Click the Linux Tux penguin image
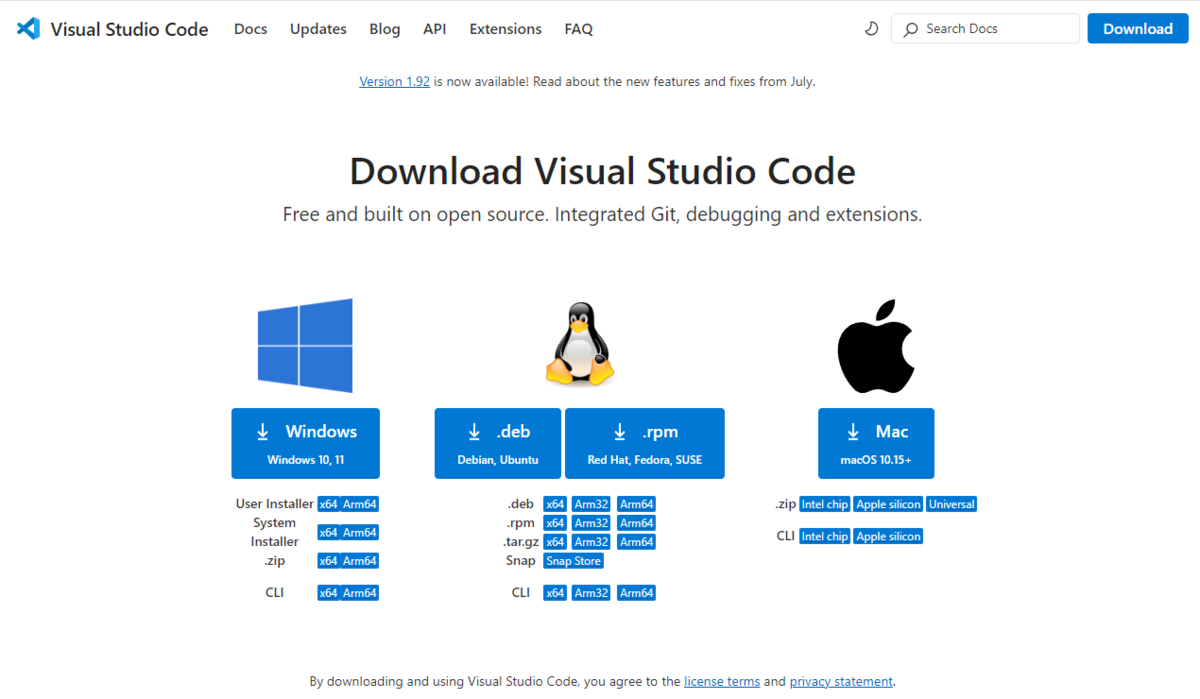Image resolution: width=1200 pixels, height=699 pixels. coord(579,345)
